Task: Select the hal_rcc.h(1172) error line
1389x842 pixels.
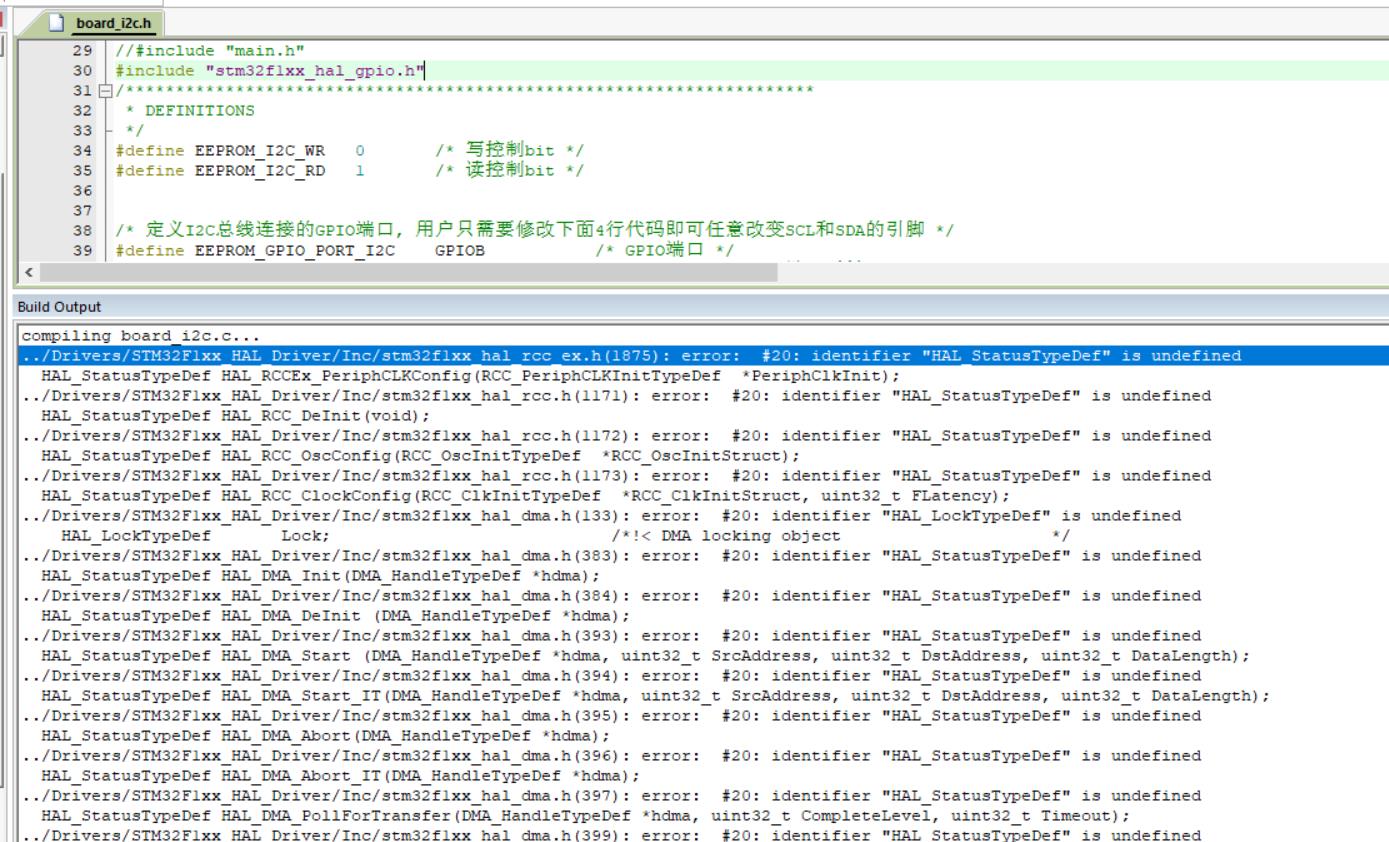Action: (x=616, y=436)
